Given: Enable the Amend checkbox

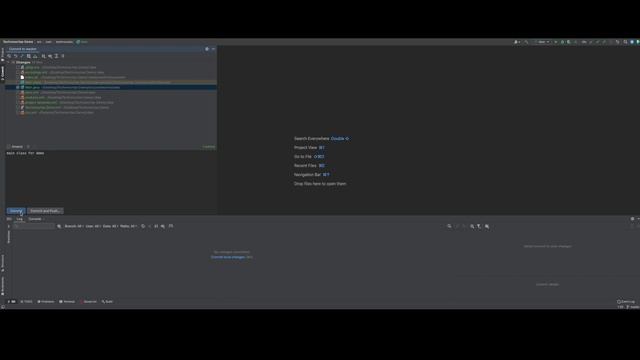Looking at the screenshot, I should coord(9,147).
